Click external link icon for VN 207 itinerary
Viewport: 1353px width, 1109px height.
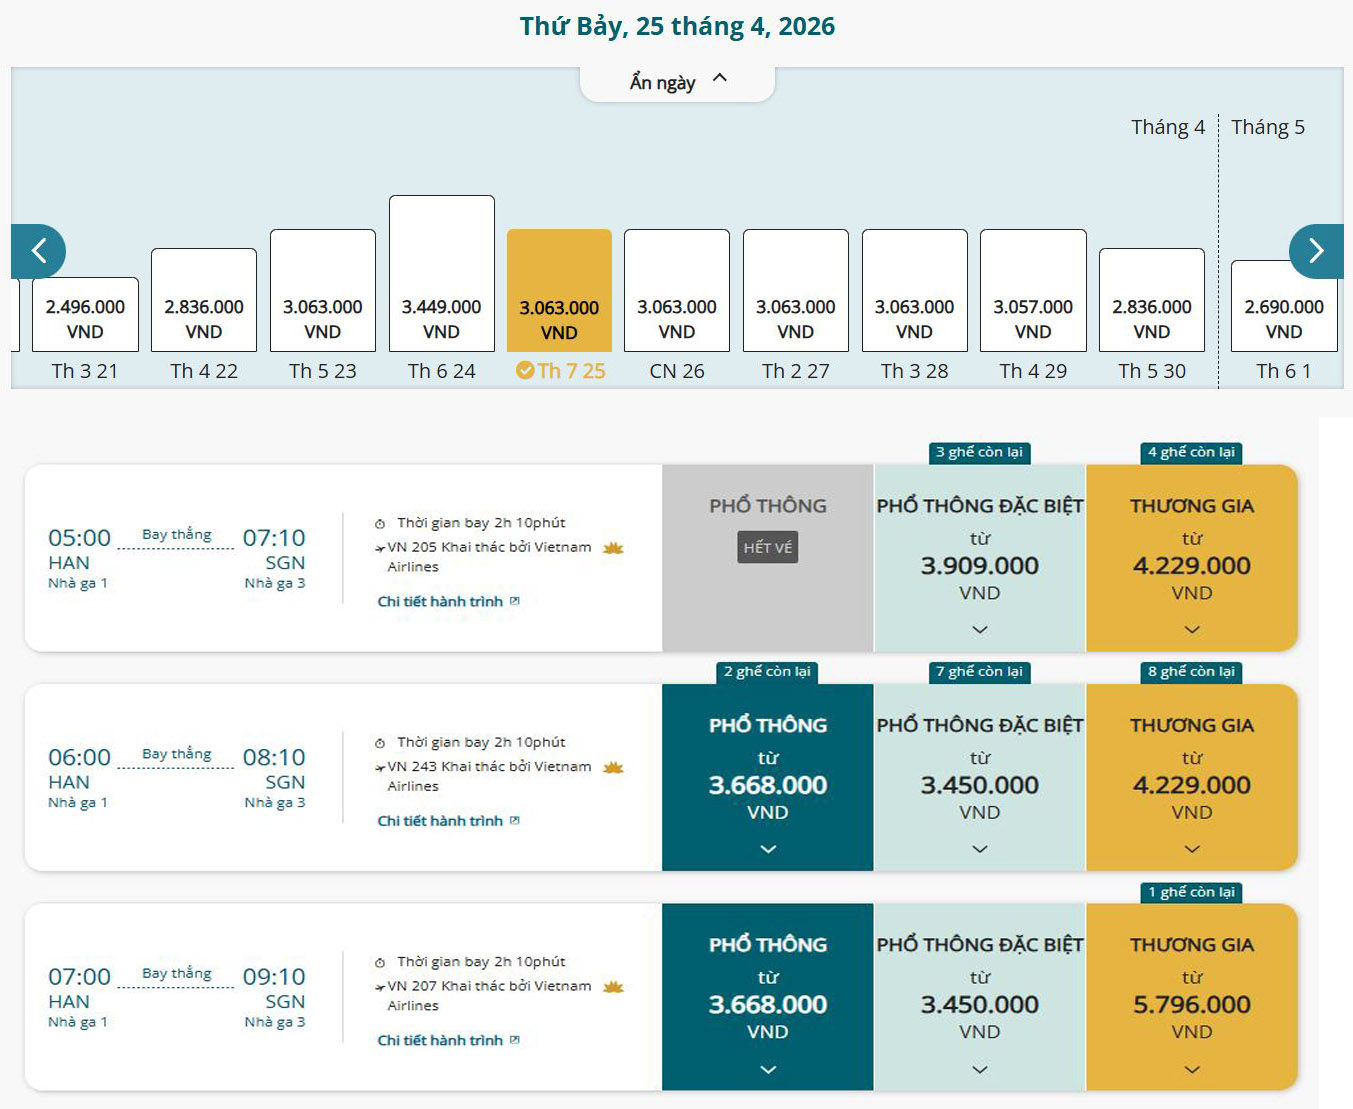[x=515, y=1040]
